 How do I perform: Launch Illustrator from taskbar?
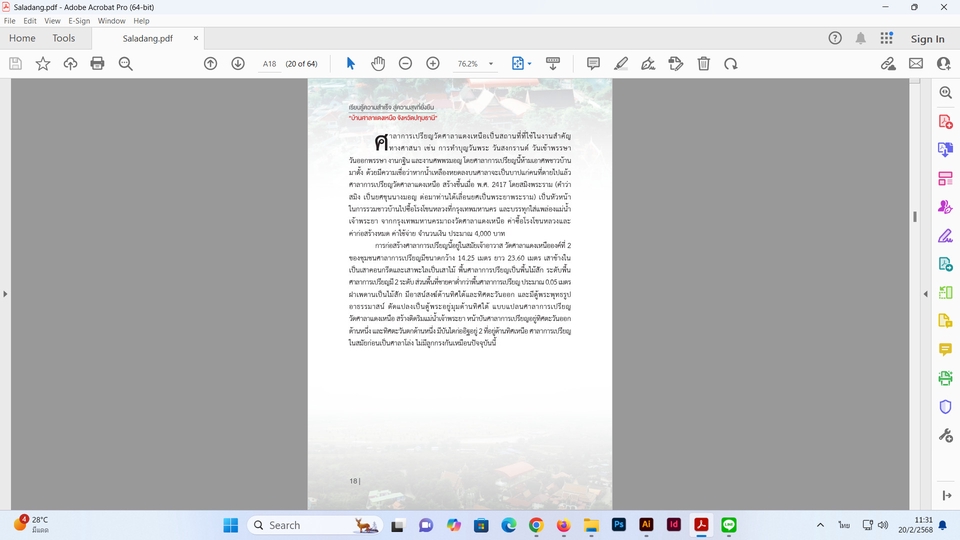tap(646, 525)
